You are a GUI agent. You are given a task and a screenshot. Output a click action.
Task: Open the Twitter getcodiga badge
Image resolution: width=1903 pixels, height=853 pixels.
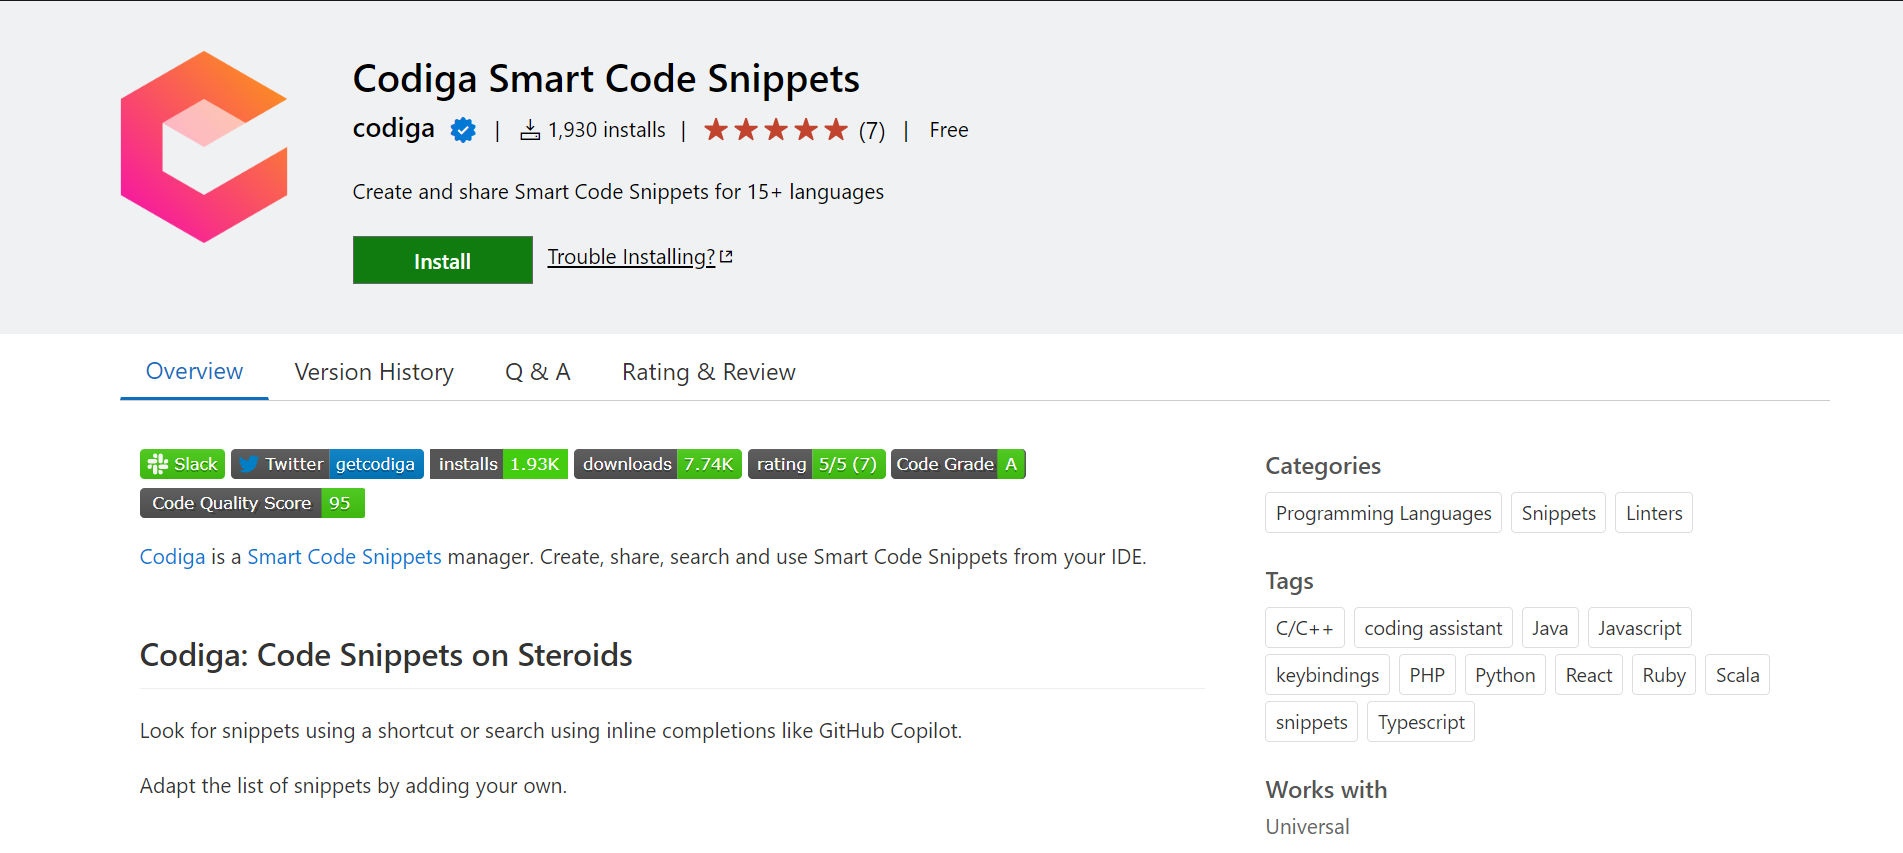pyautogui.click(x=327, y=464)
